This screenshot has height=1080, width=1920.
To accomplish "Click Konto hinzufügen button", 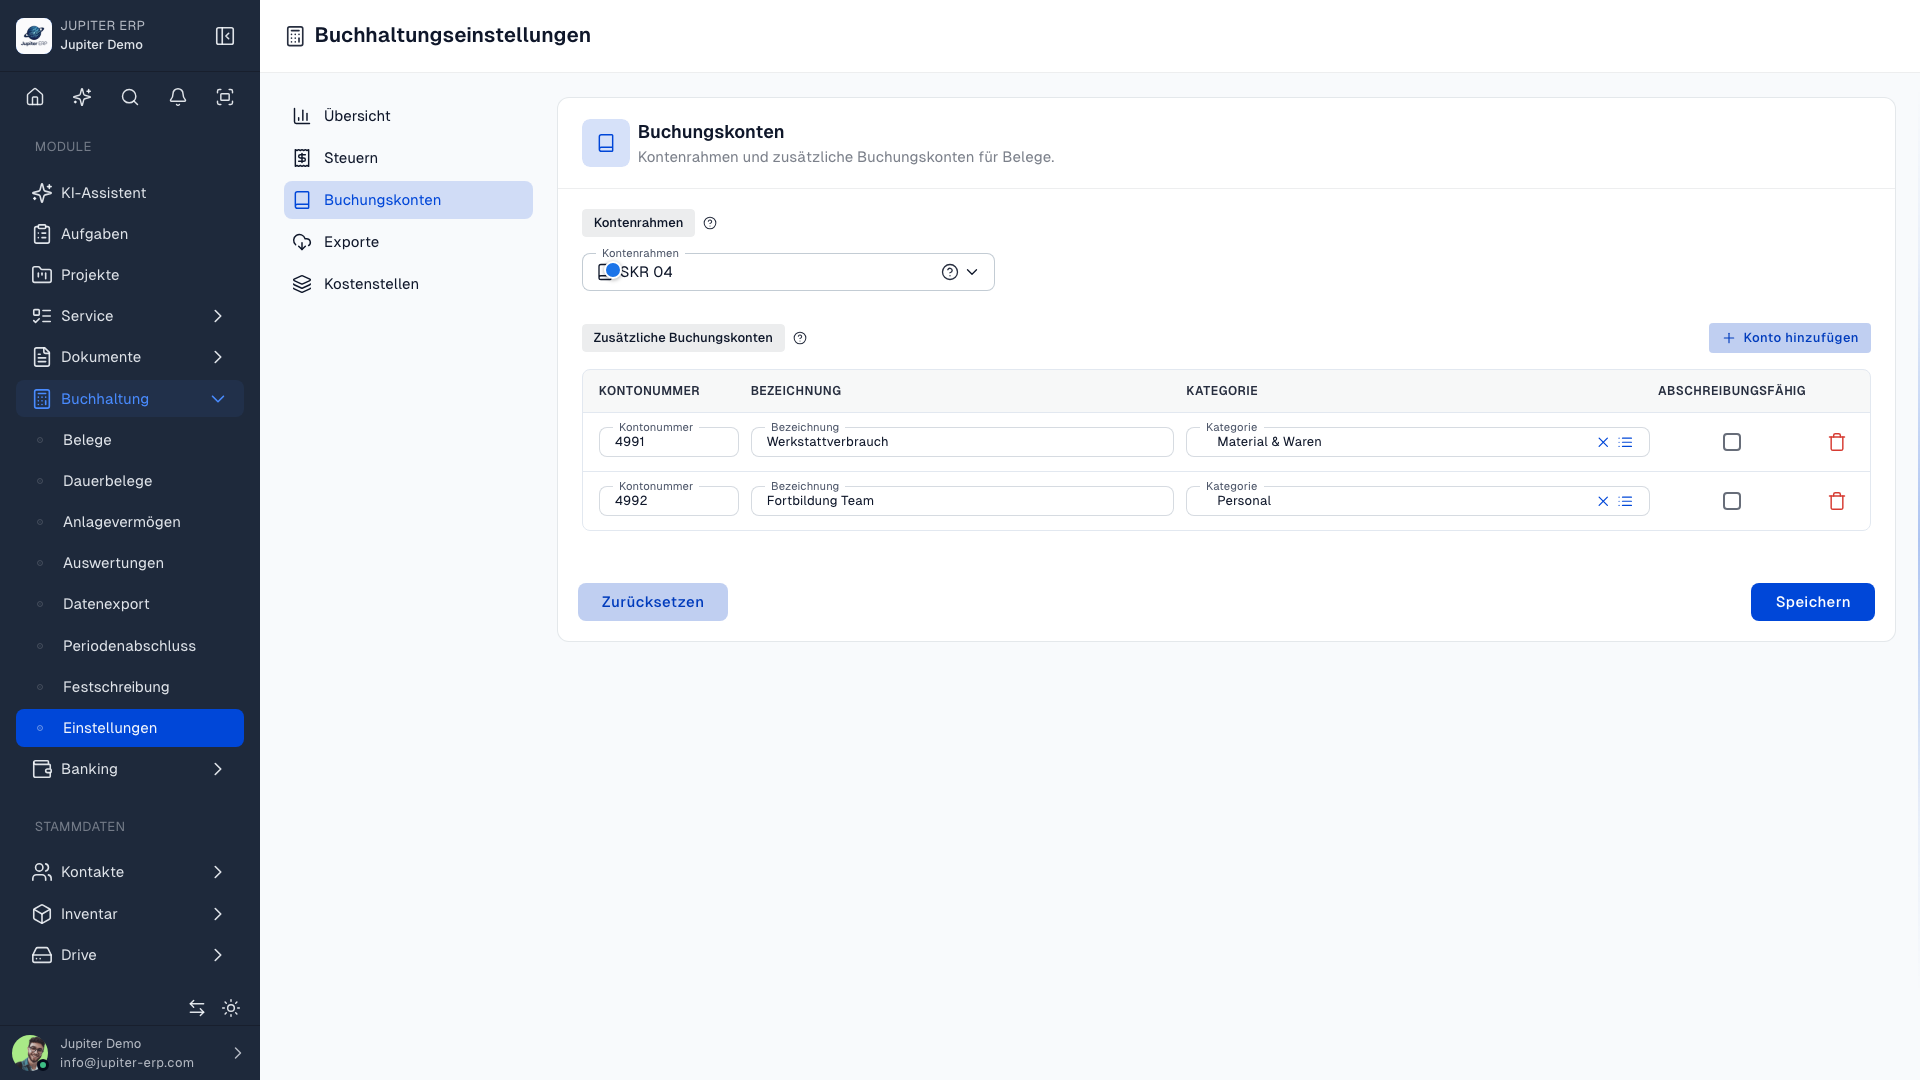I will pyautogui.click(x=1789, y=338).
